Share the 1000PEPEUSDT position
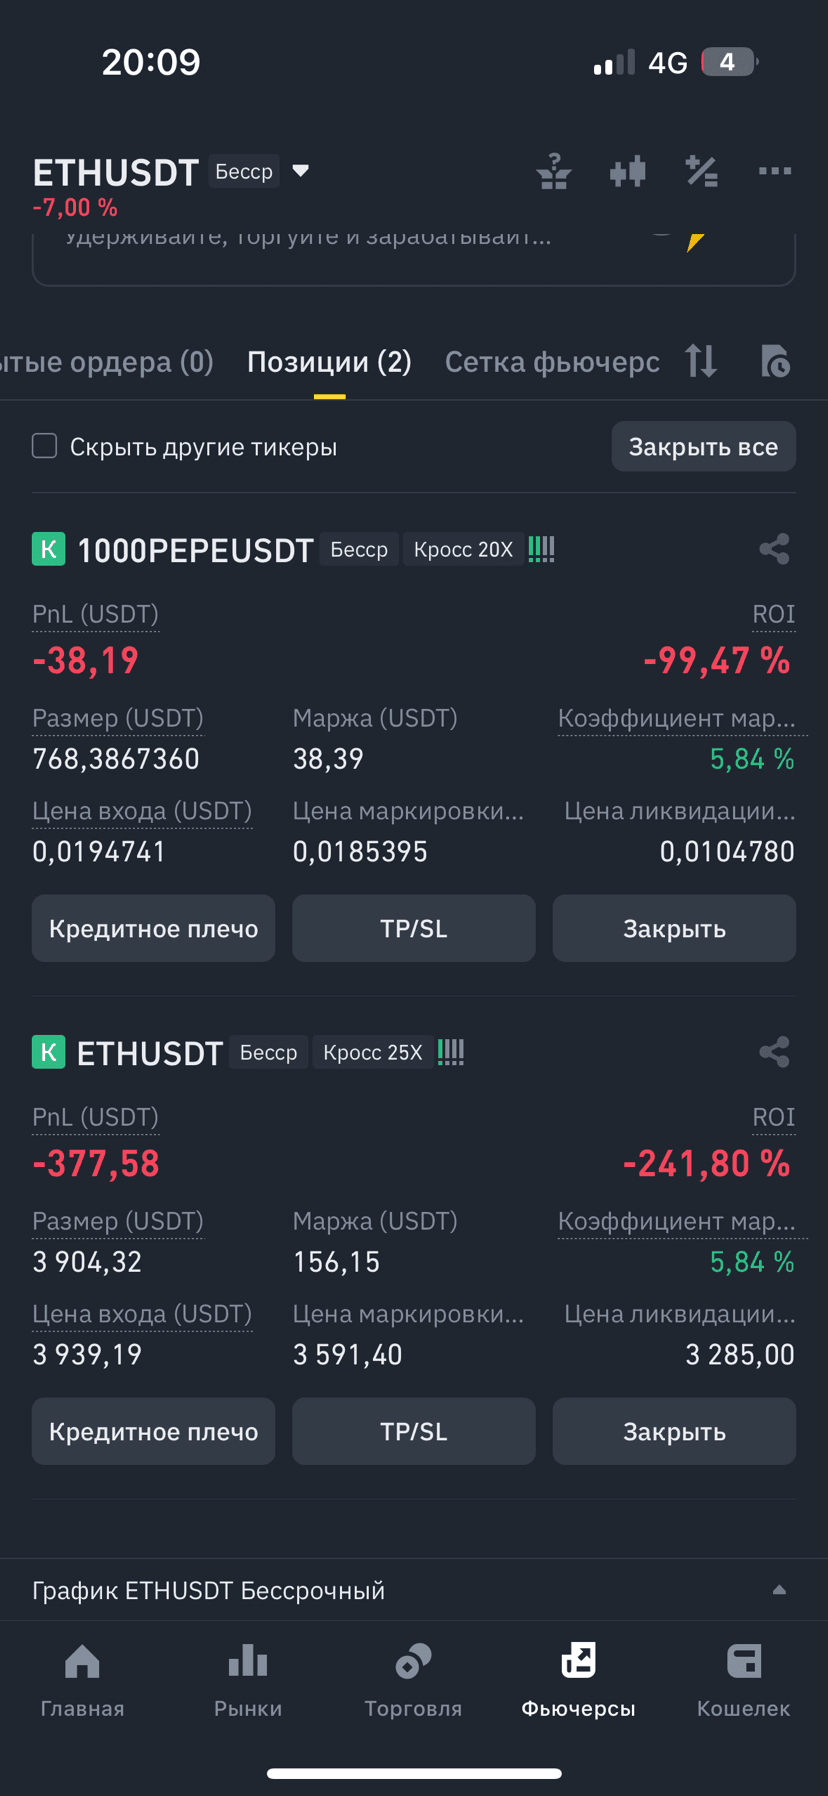The width and height of the screenshot is (828, 1796). (x=774, y=549)
